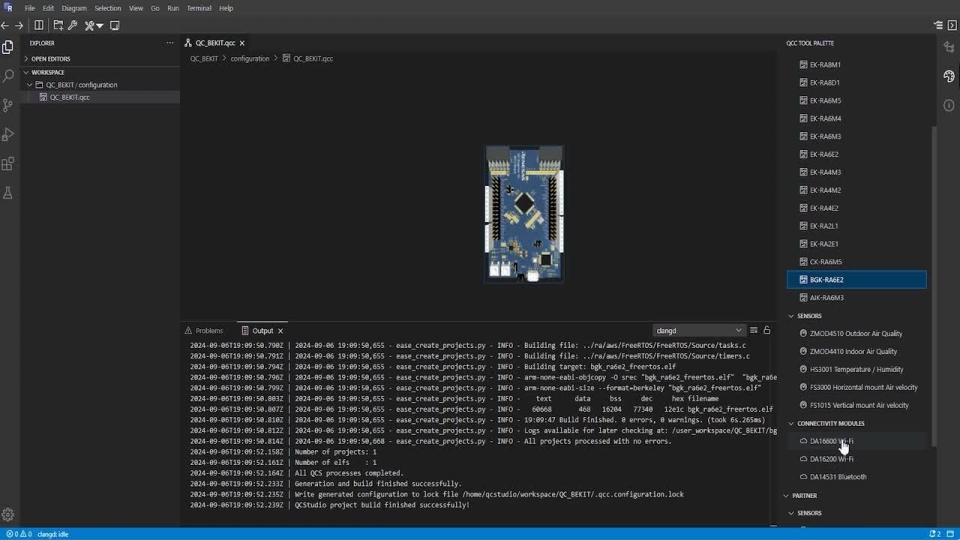Click the board image on the canvas
The image size is (960, 540).
524,213
